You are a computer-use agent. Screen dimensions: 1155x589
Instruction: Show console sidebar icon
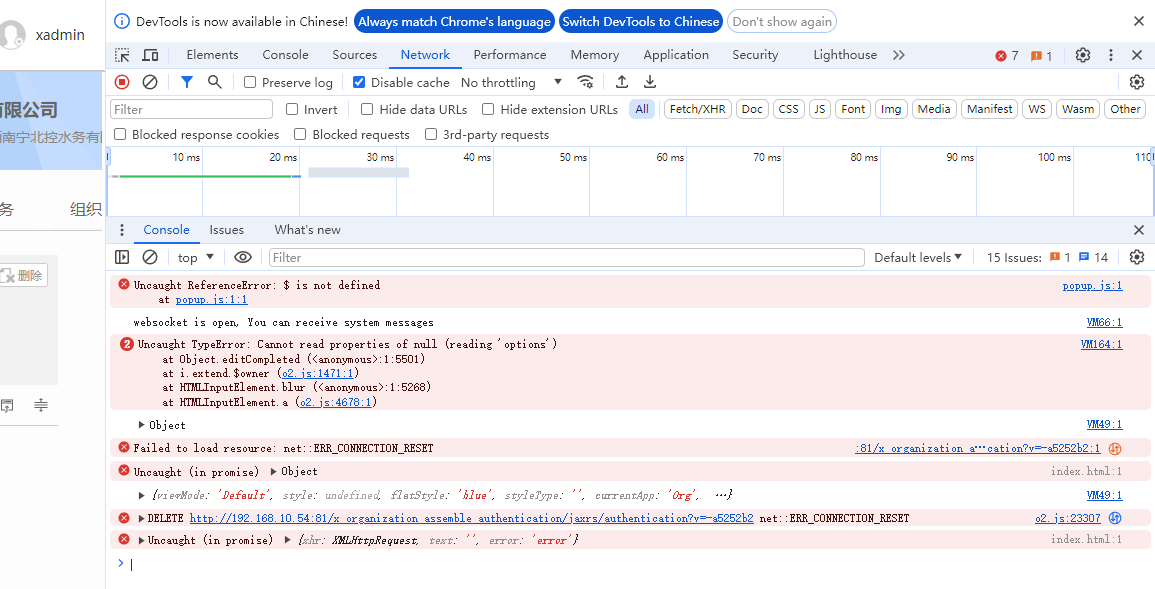122,257
